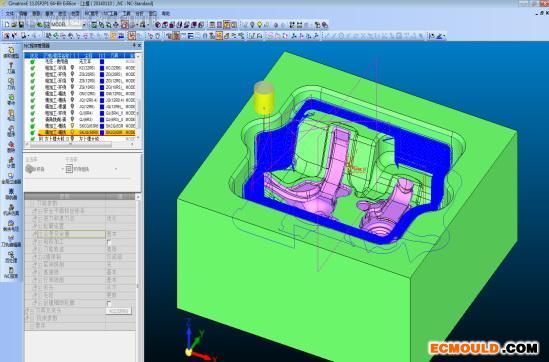This screenshot has width=549, height=362.
Task: Click the Open file folder icon
Action: (14, 25)
